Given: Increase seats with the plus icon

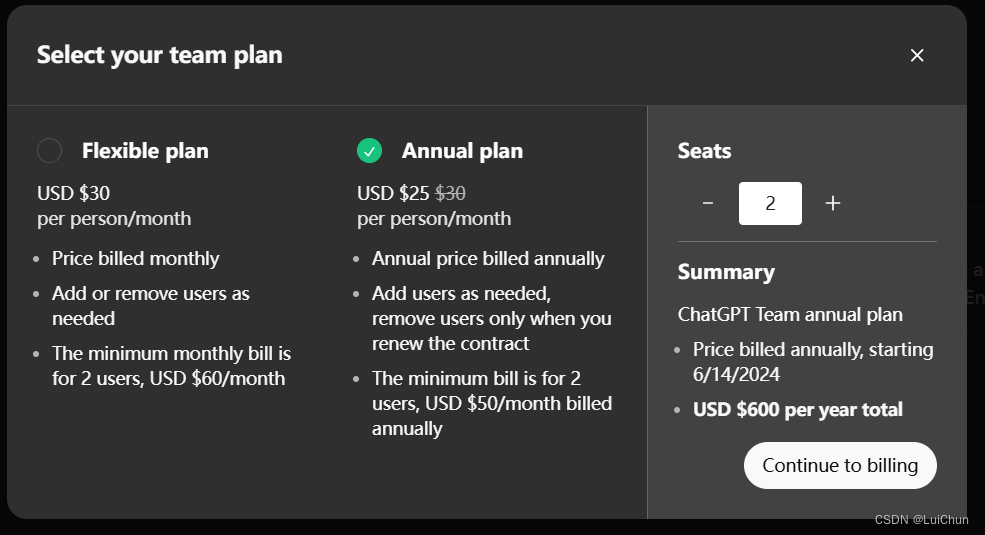Looking at the screenshot, I should [x=833, y=203].
